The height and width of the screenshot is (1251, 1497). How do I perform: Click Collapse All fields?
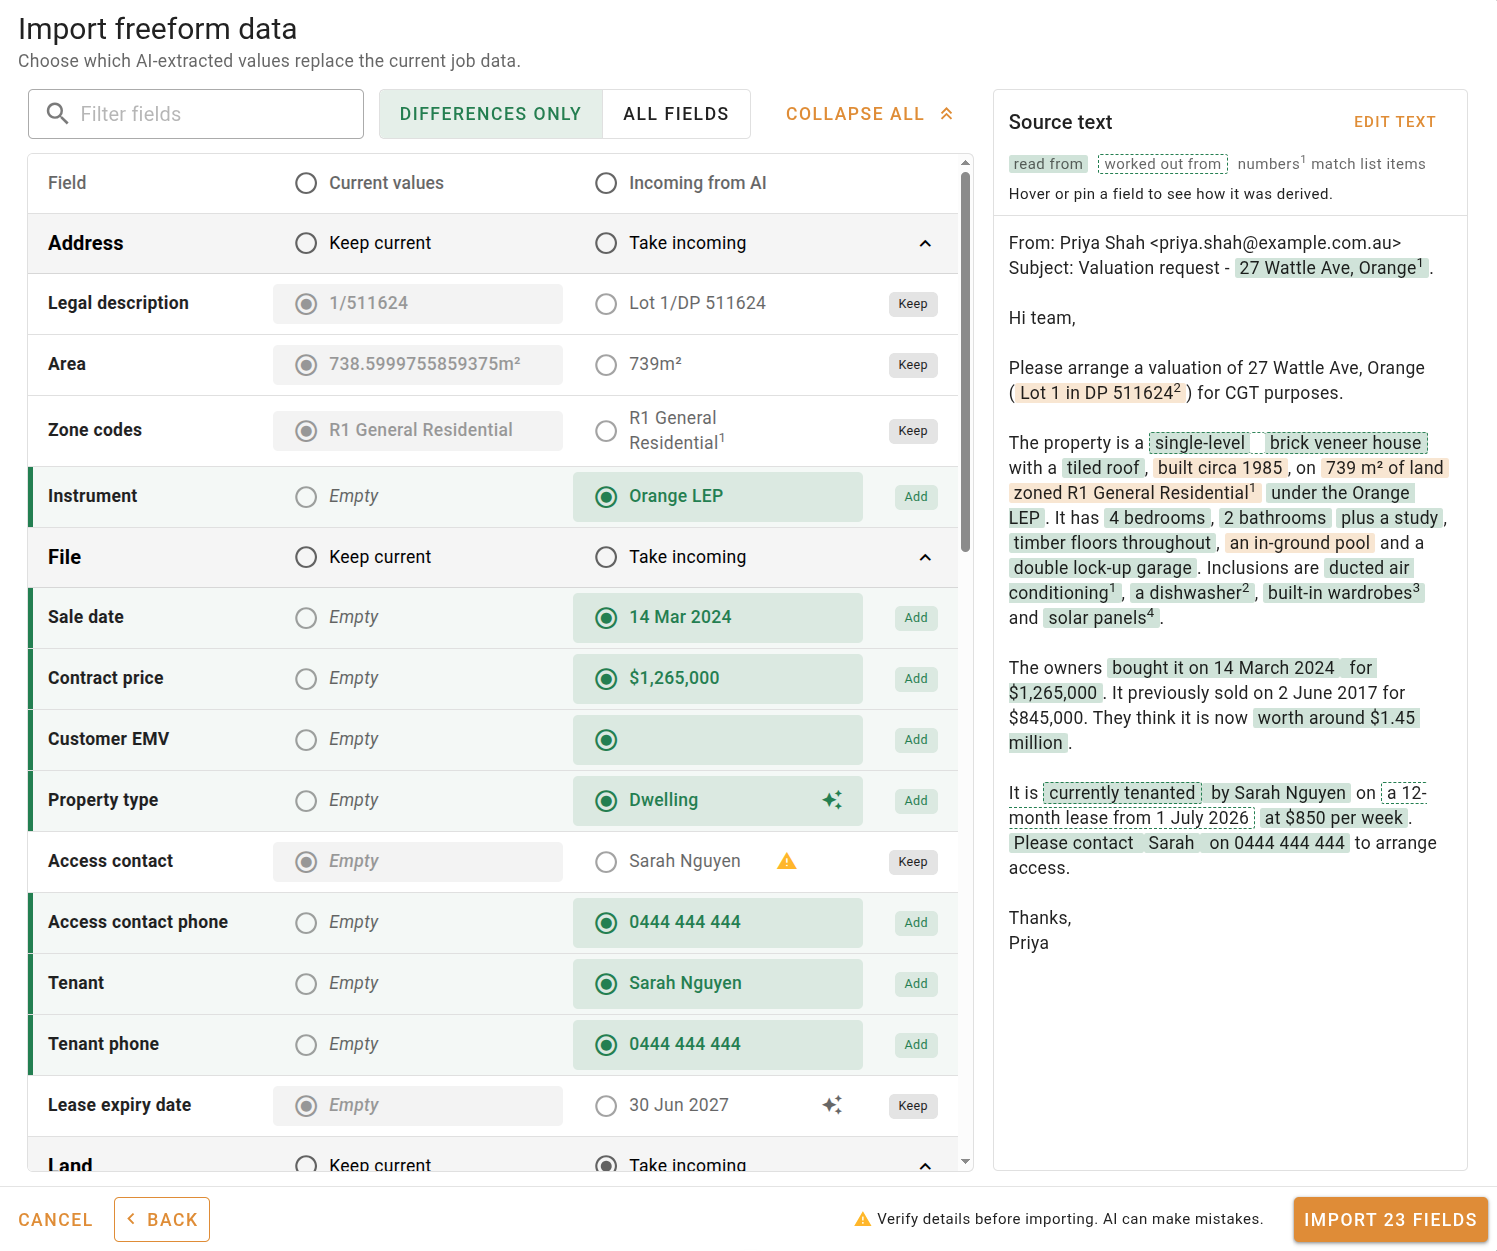click(x=869, y=114)
